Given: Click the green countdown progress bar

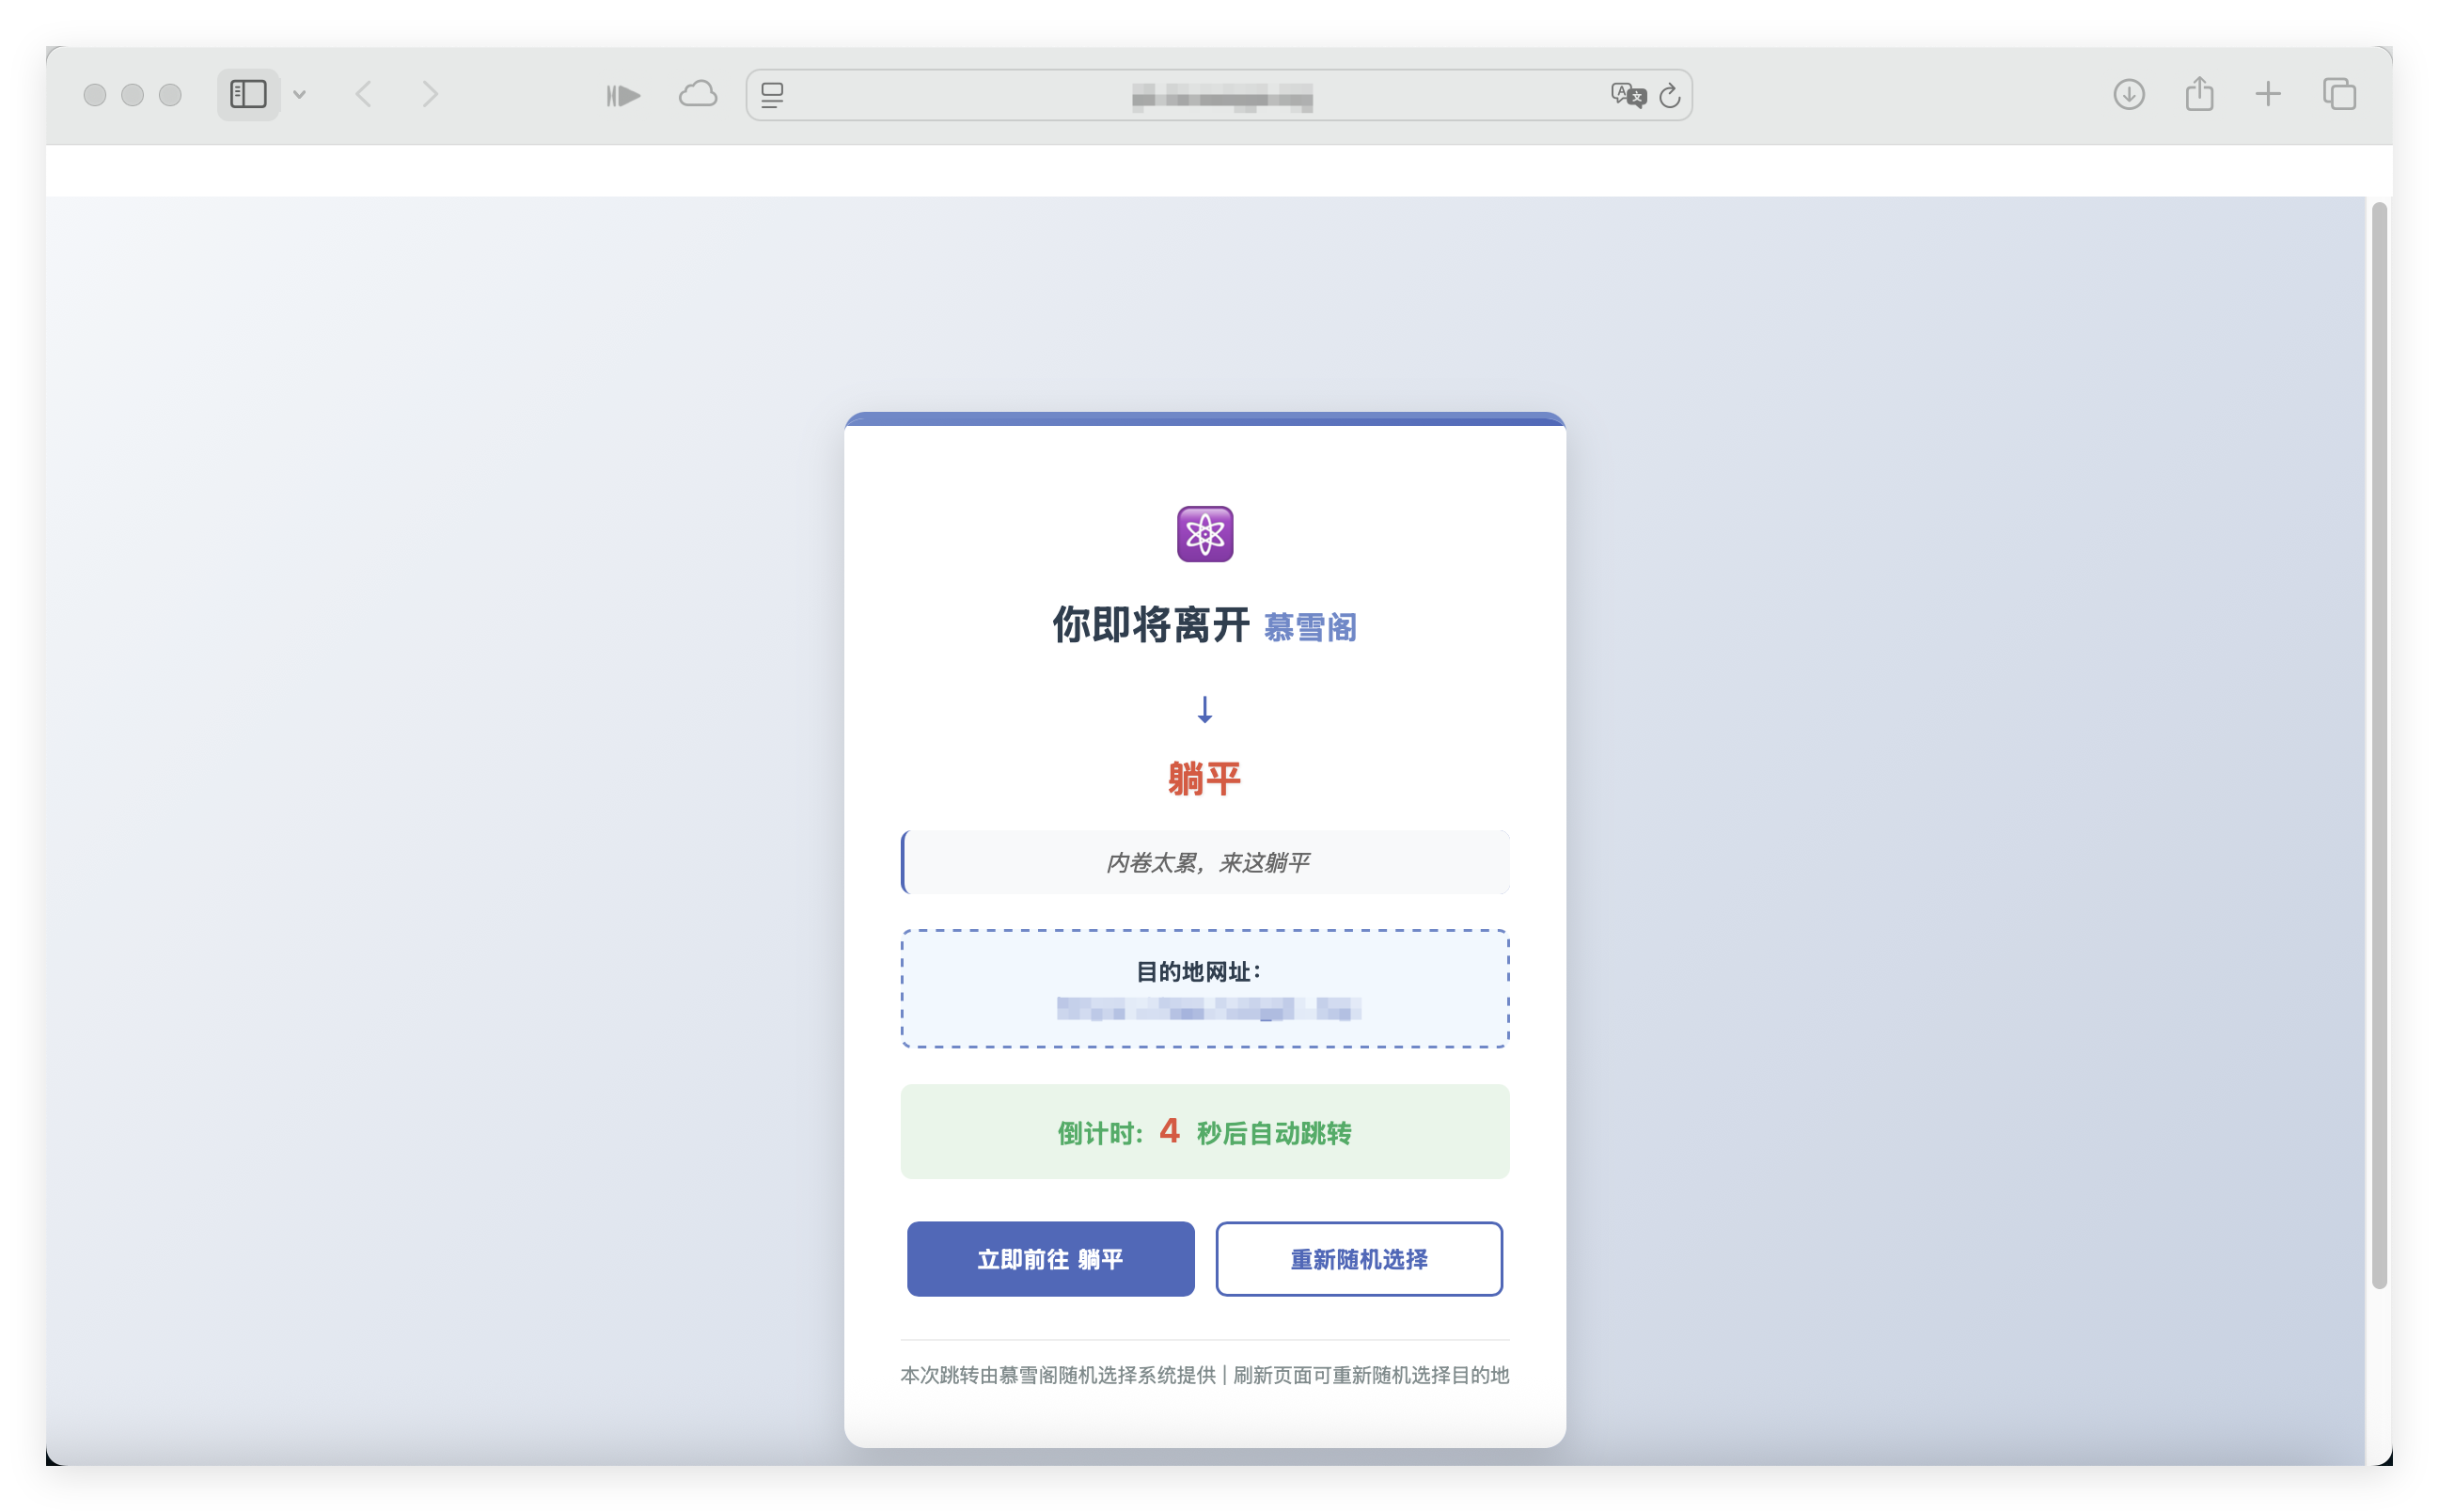Looking at the screenshot, I should tap(1204, 1131).
